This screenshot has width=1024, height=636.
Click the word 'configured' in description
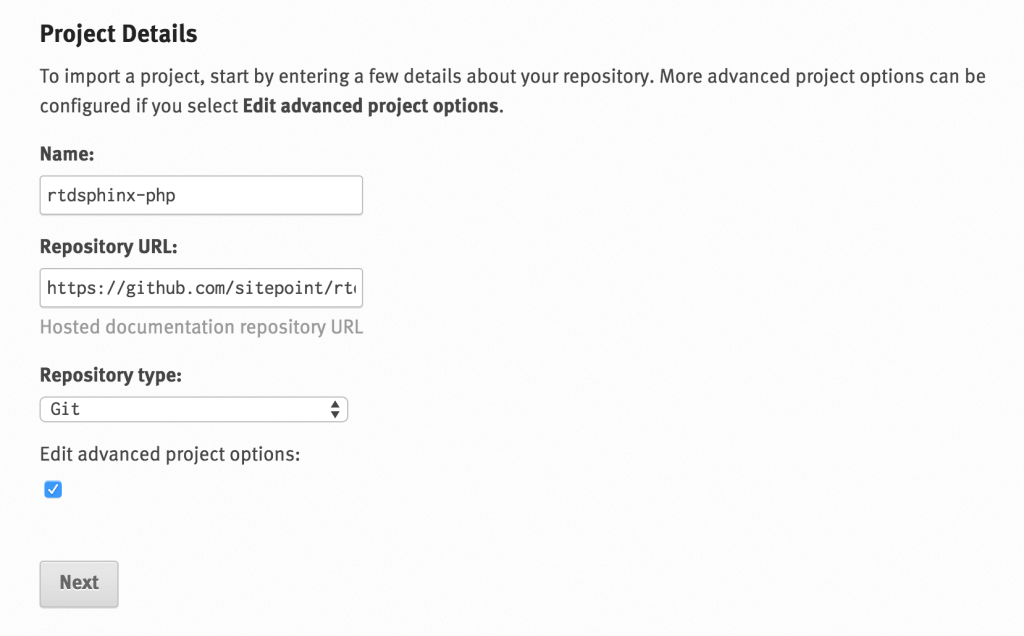tap(85, 105)
